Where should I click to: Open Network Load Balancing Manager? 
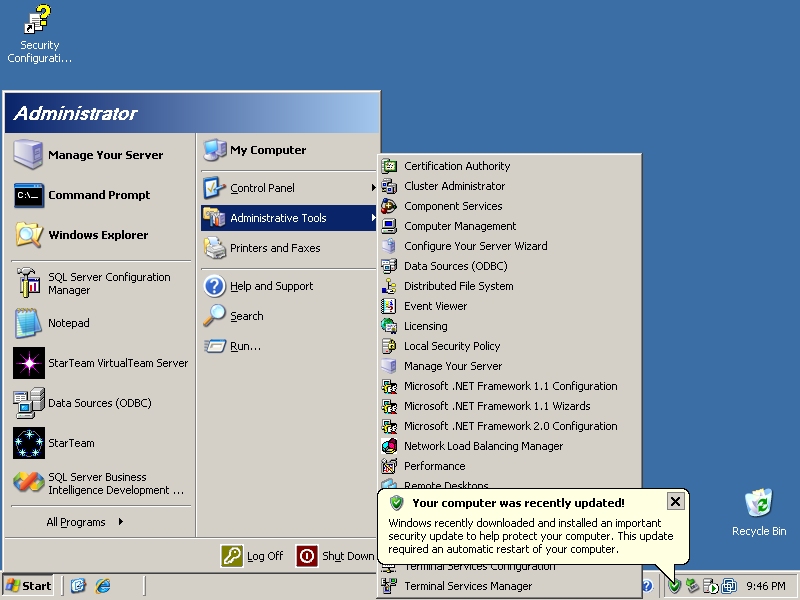483,446
